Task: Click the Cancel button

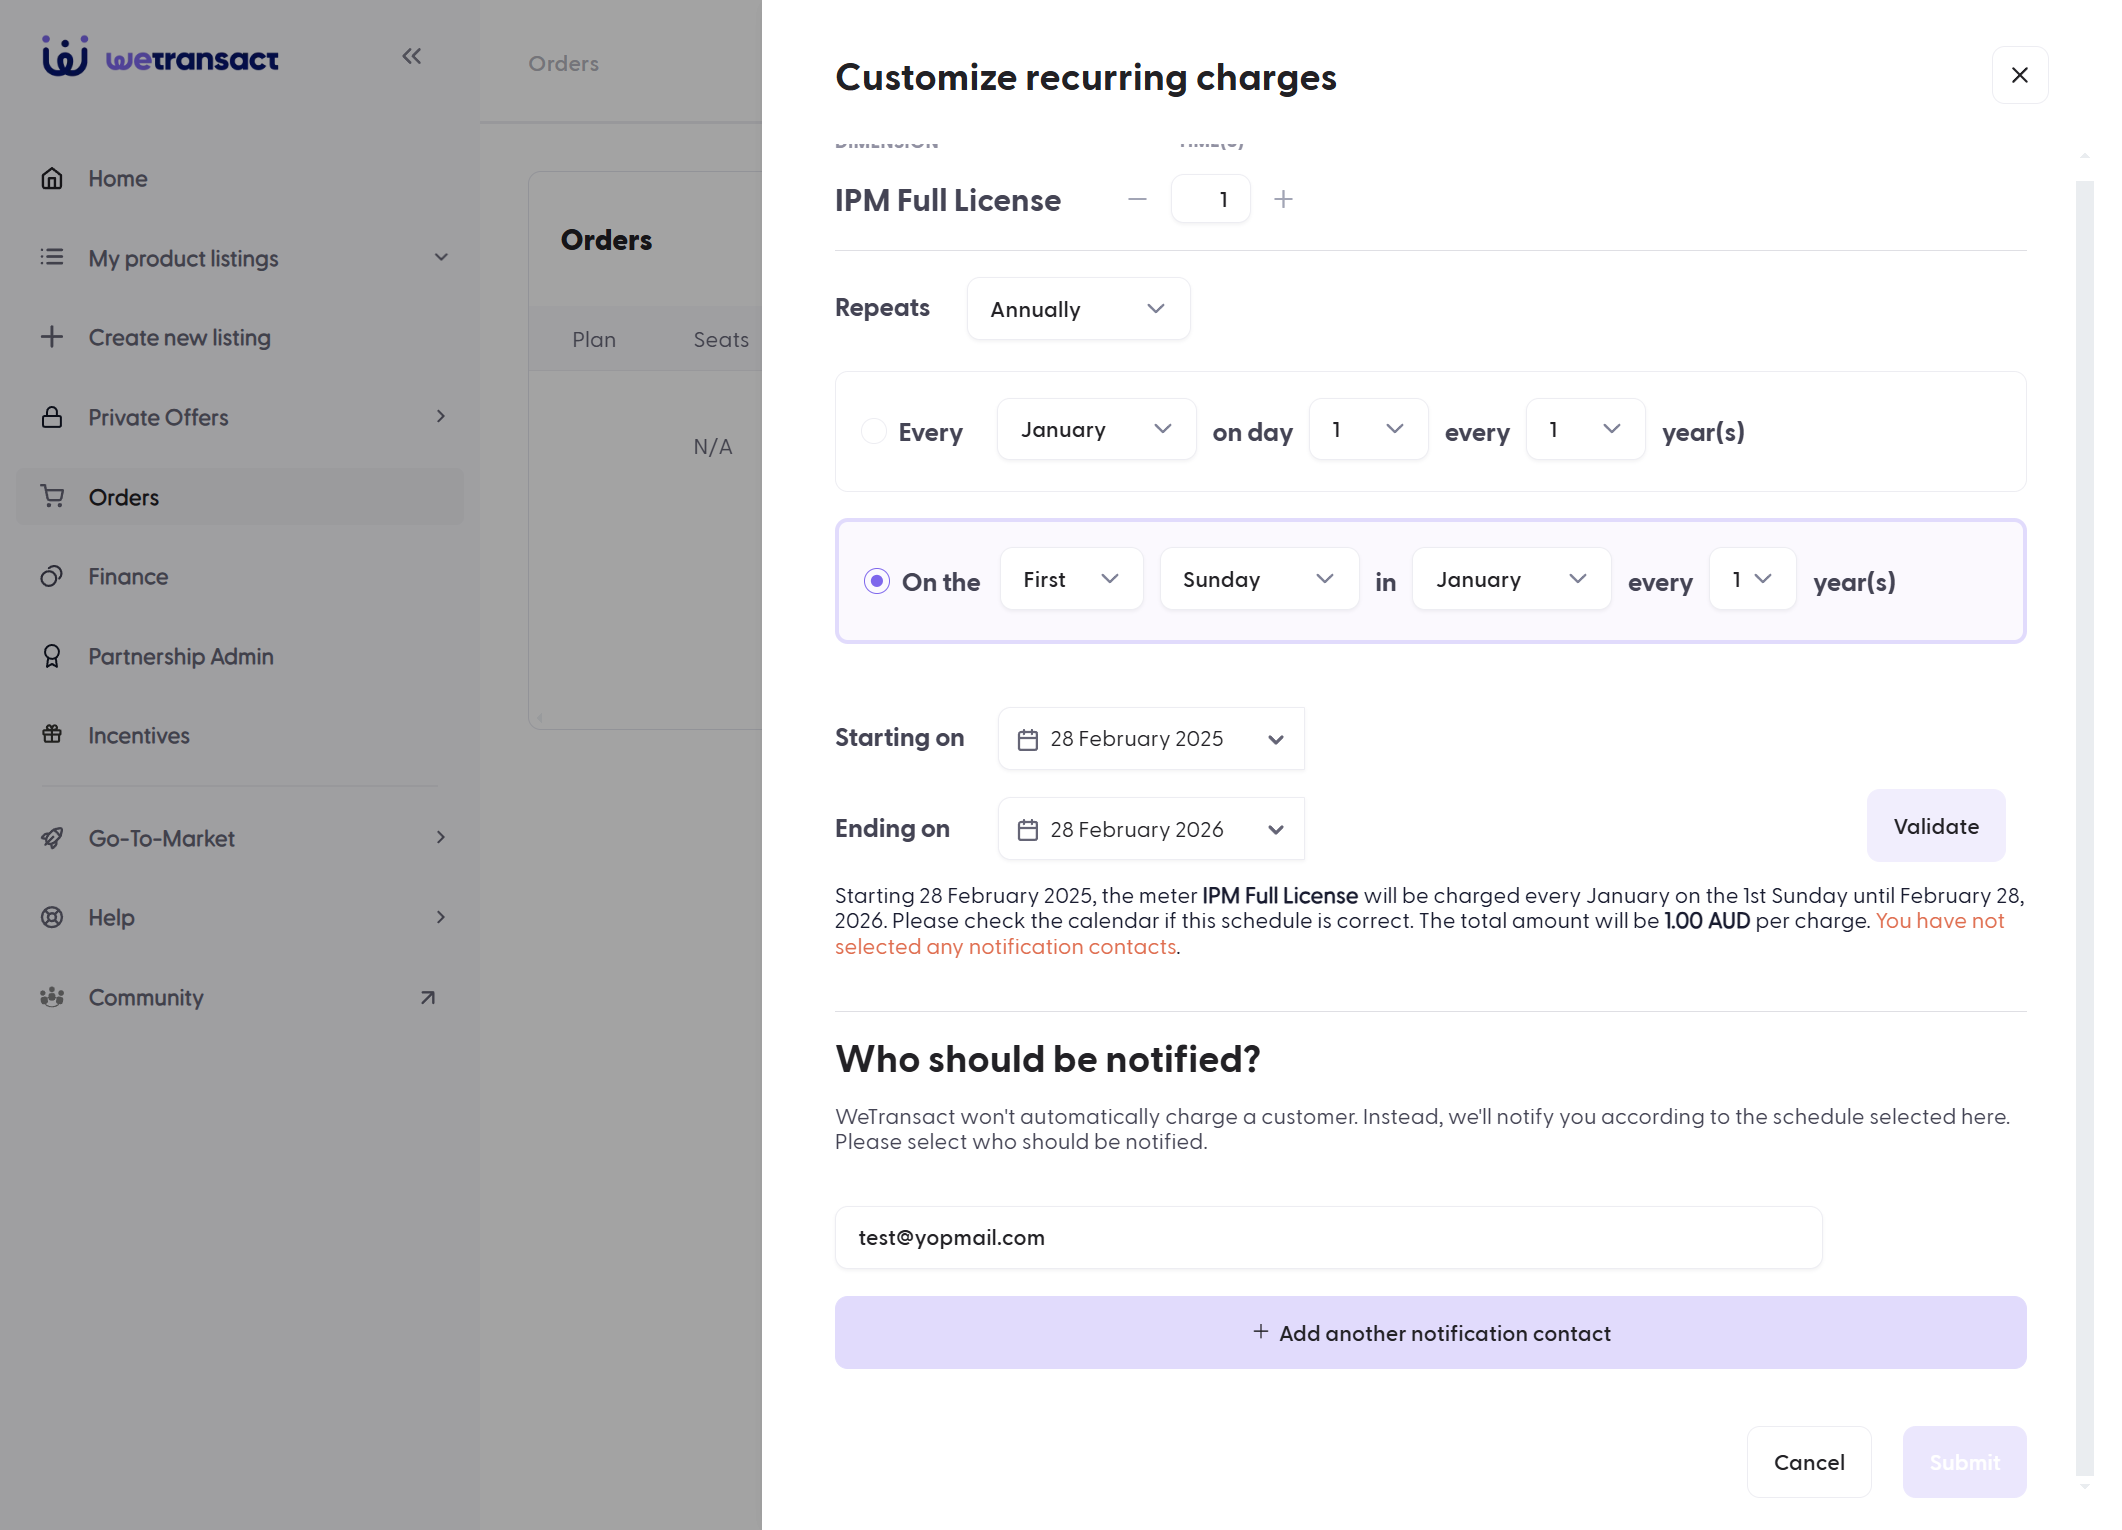Action: (x=1809, y=1462)
